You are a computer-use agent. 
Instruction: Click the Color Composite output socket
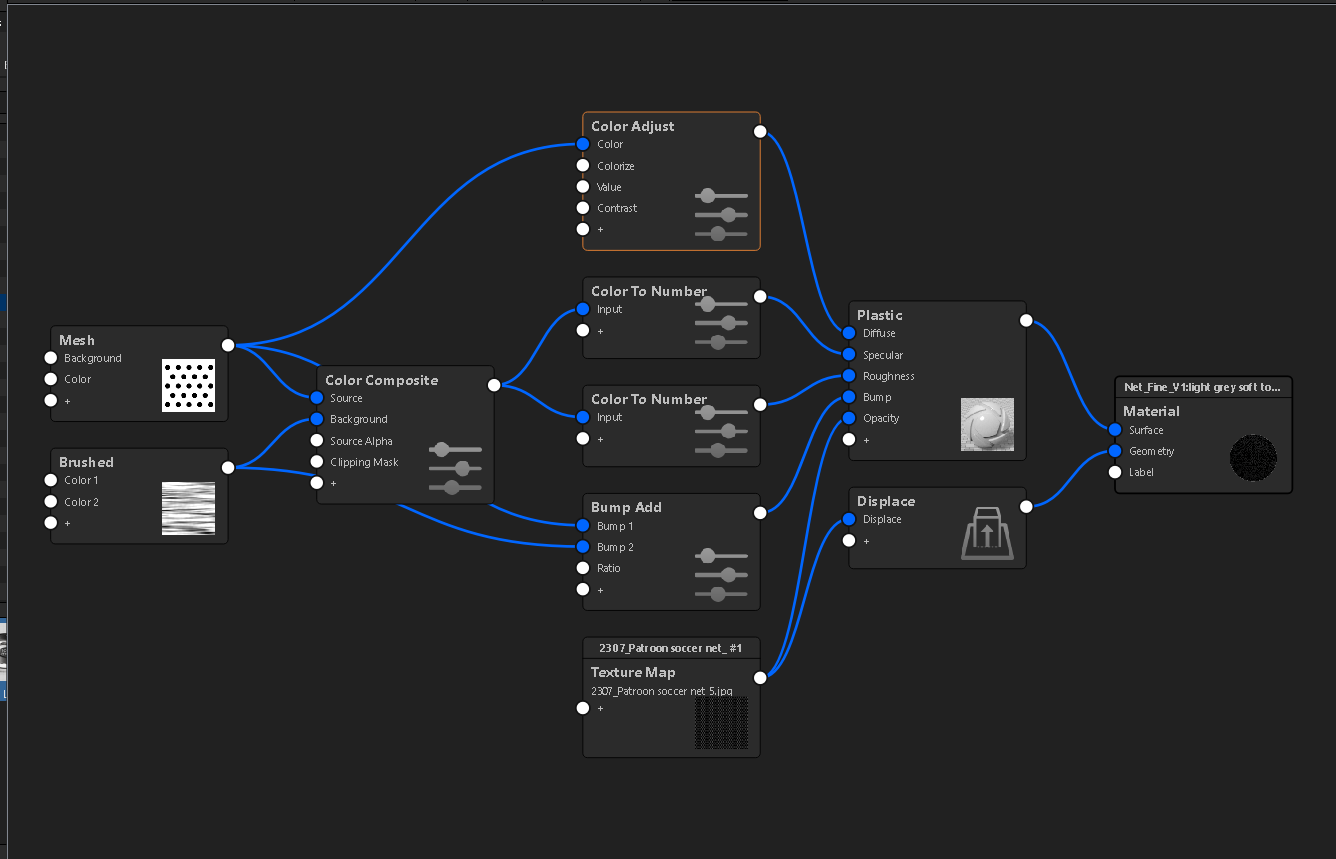click(494, 385)
